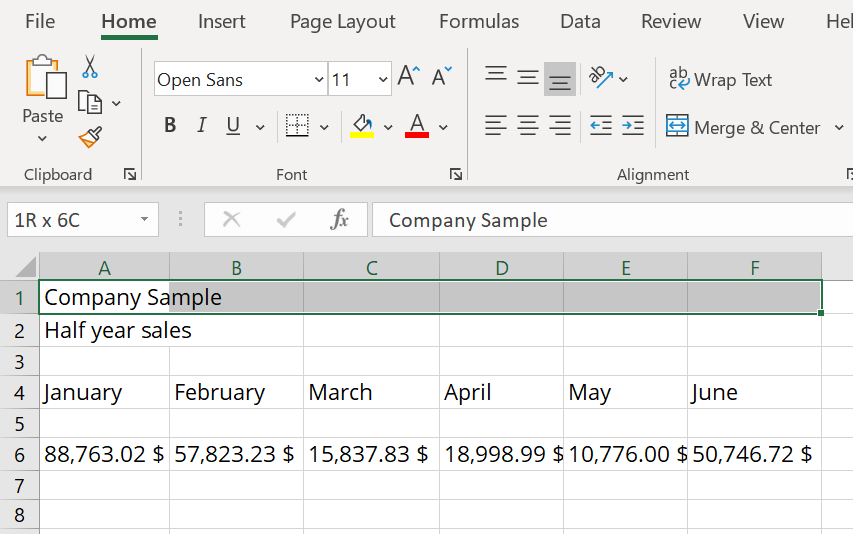
Task: Toggle Bold formatting
Action: coord(170,126)
